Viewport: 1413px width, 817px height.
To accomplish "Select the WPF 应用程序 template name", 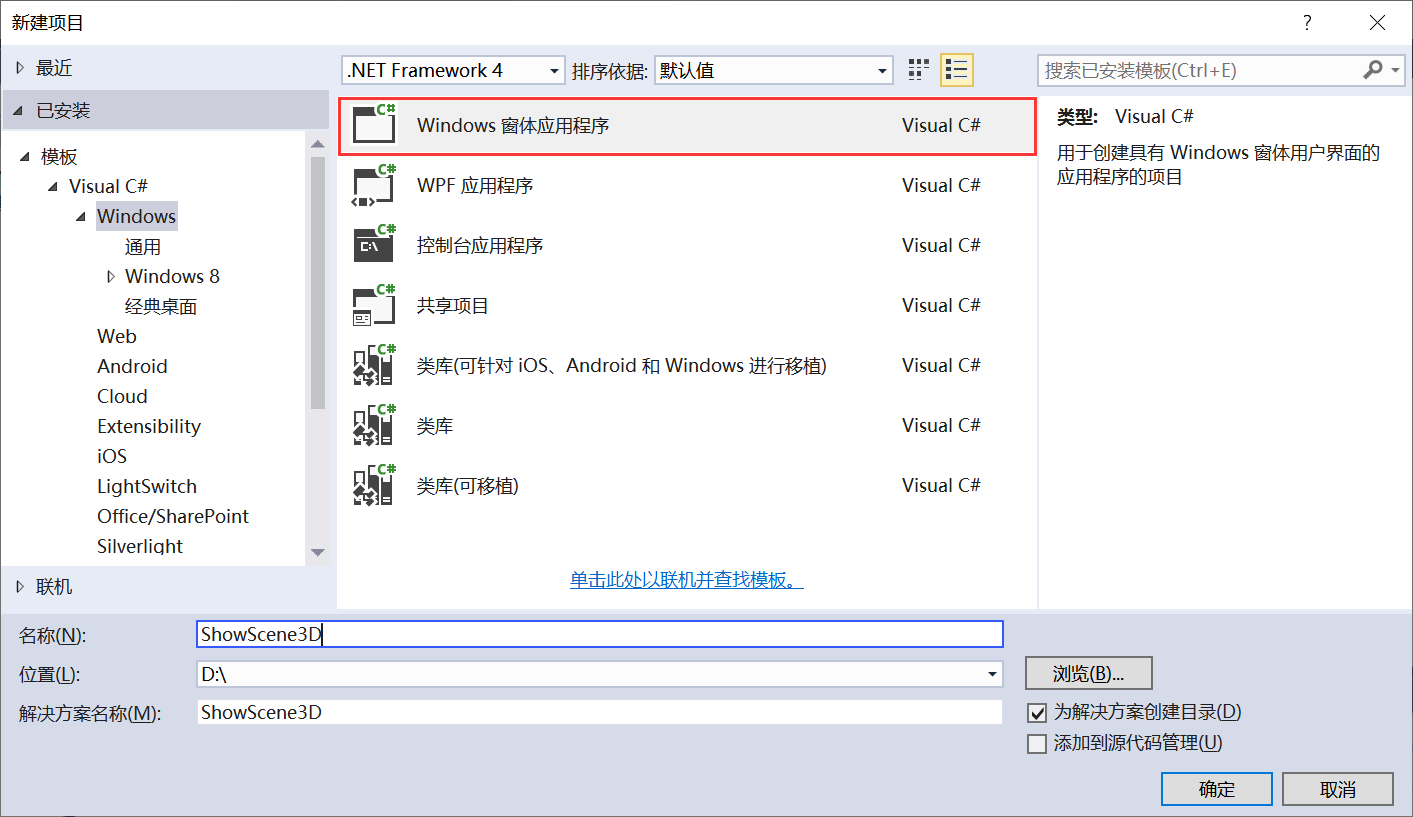I will (475, 185).
